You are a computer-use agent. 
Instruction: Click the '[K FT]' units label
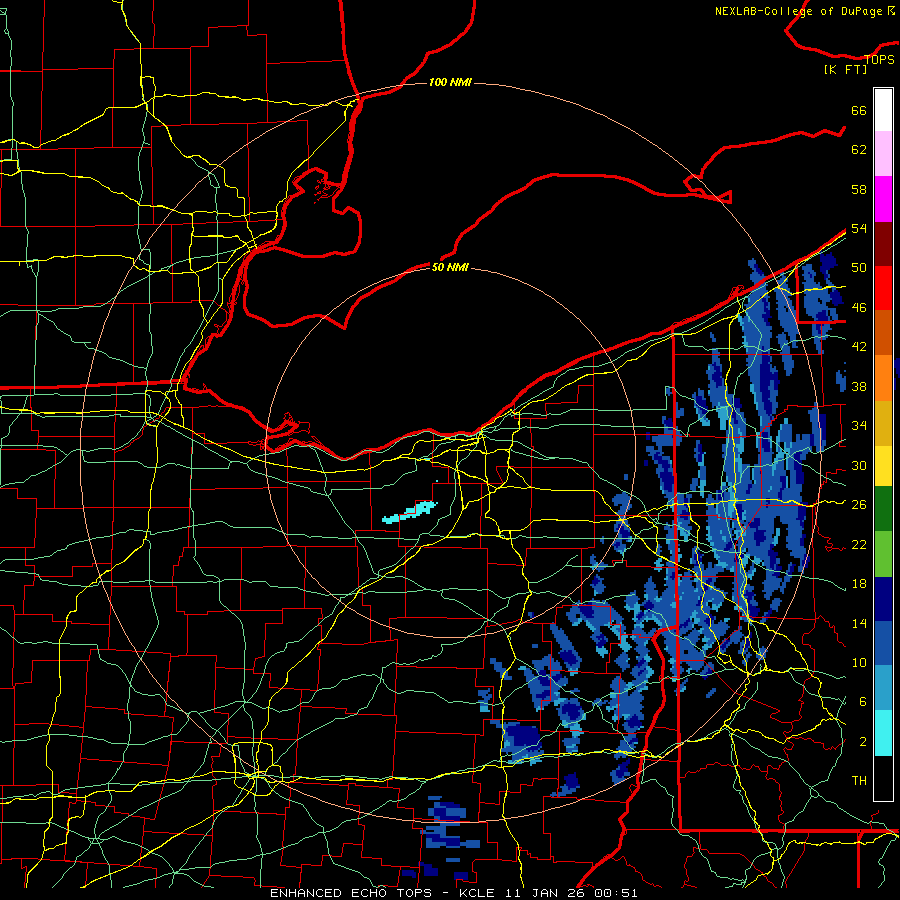point(846,70)
